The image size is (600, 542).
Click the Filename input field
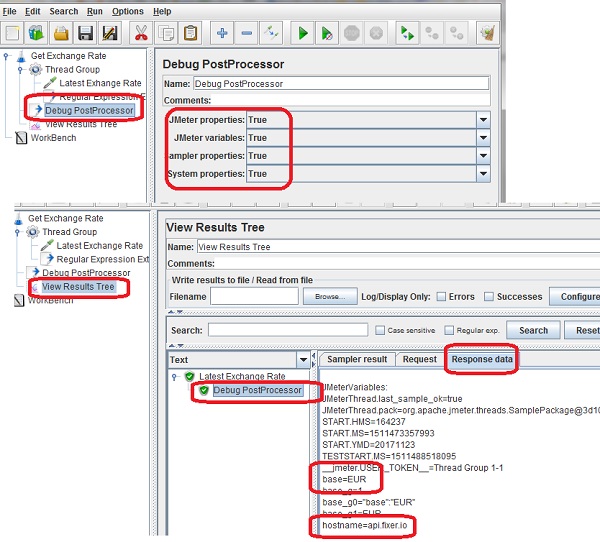point(254,297)
